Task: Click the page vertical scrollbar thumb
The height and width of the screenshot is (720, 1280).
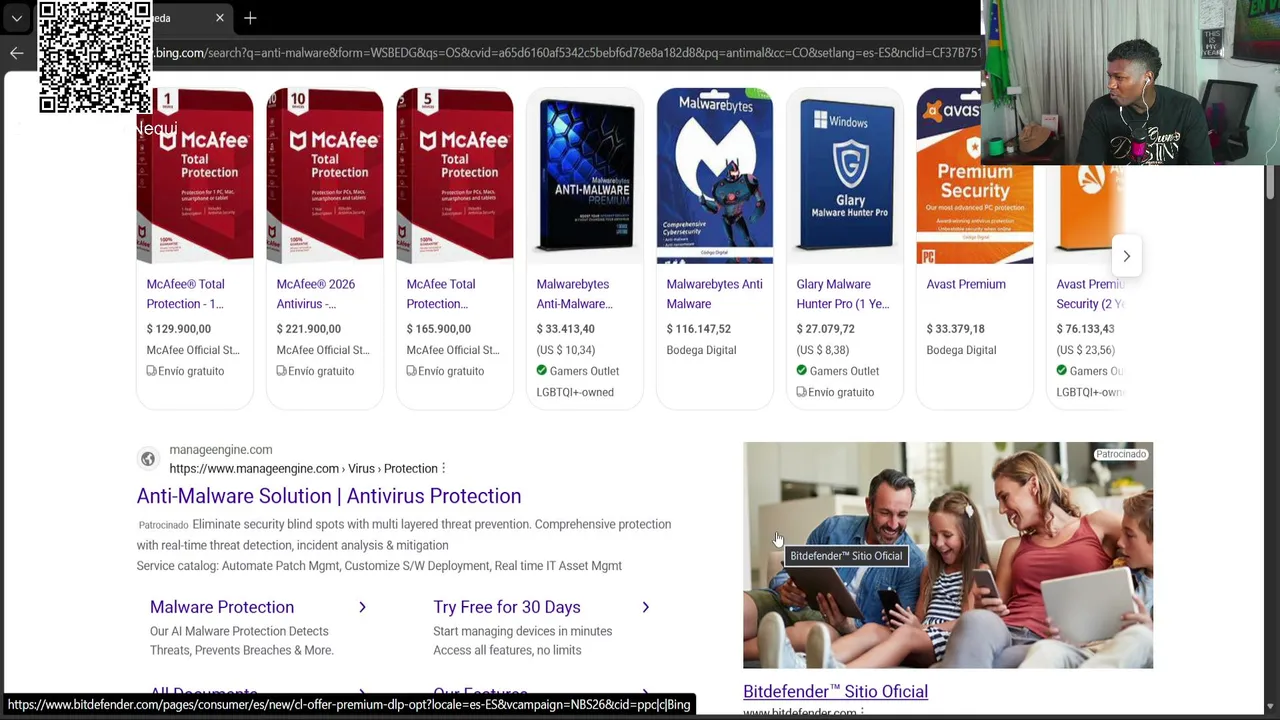Action: pyautogui.click(x=1270, y=182)
